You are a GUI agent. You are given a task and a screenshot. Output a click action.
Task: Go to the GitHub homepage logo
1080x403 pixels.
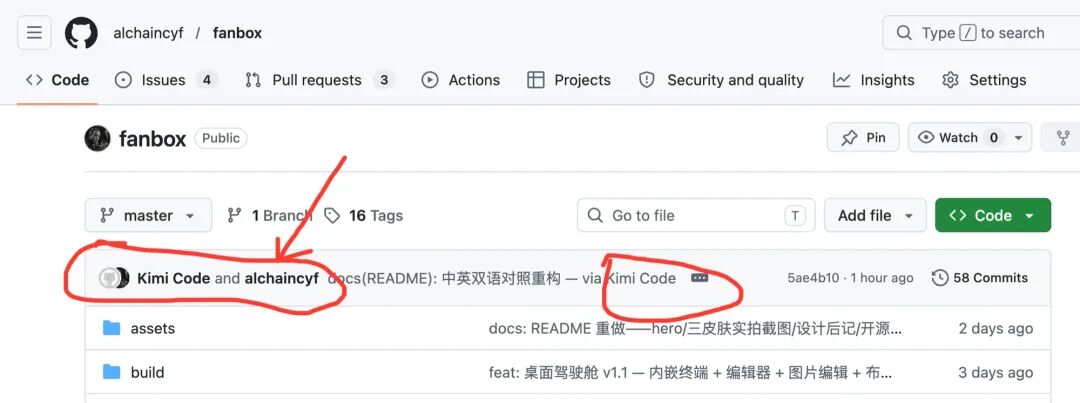pyautogui.click(x=81, y=32)
